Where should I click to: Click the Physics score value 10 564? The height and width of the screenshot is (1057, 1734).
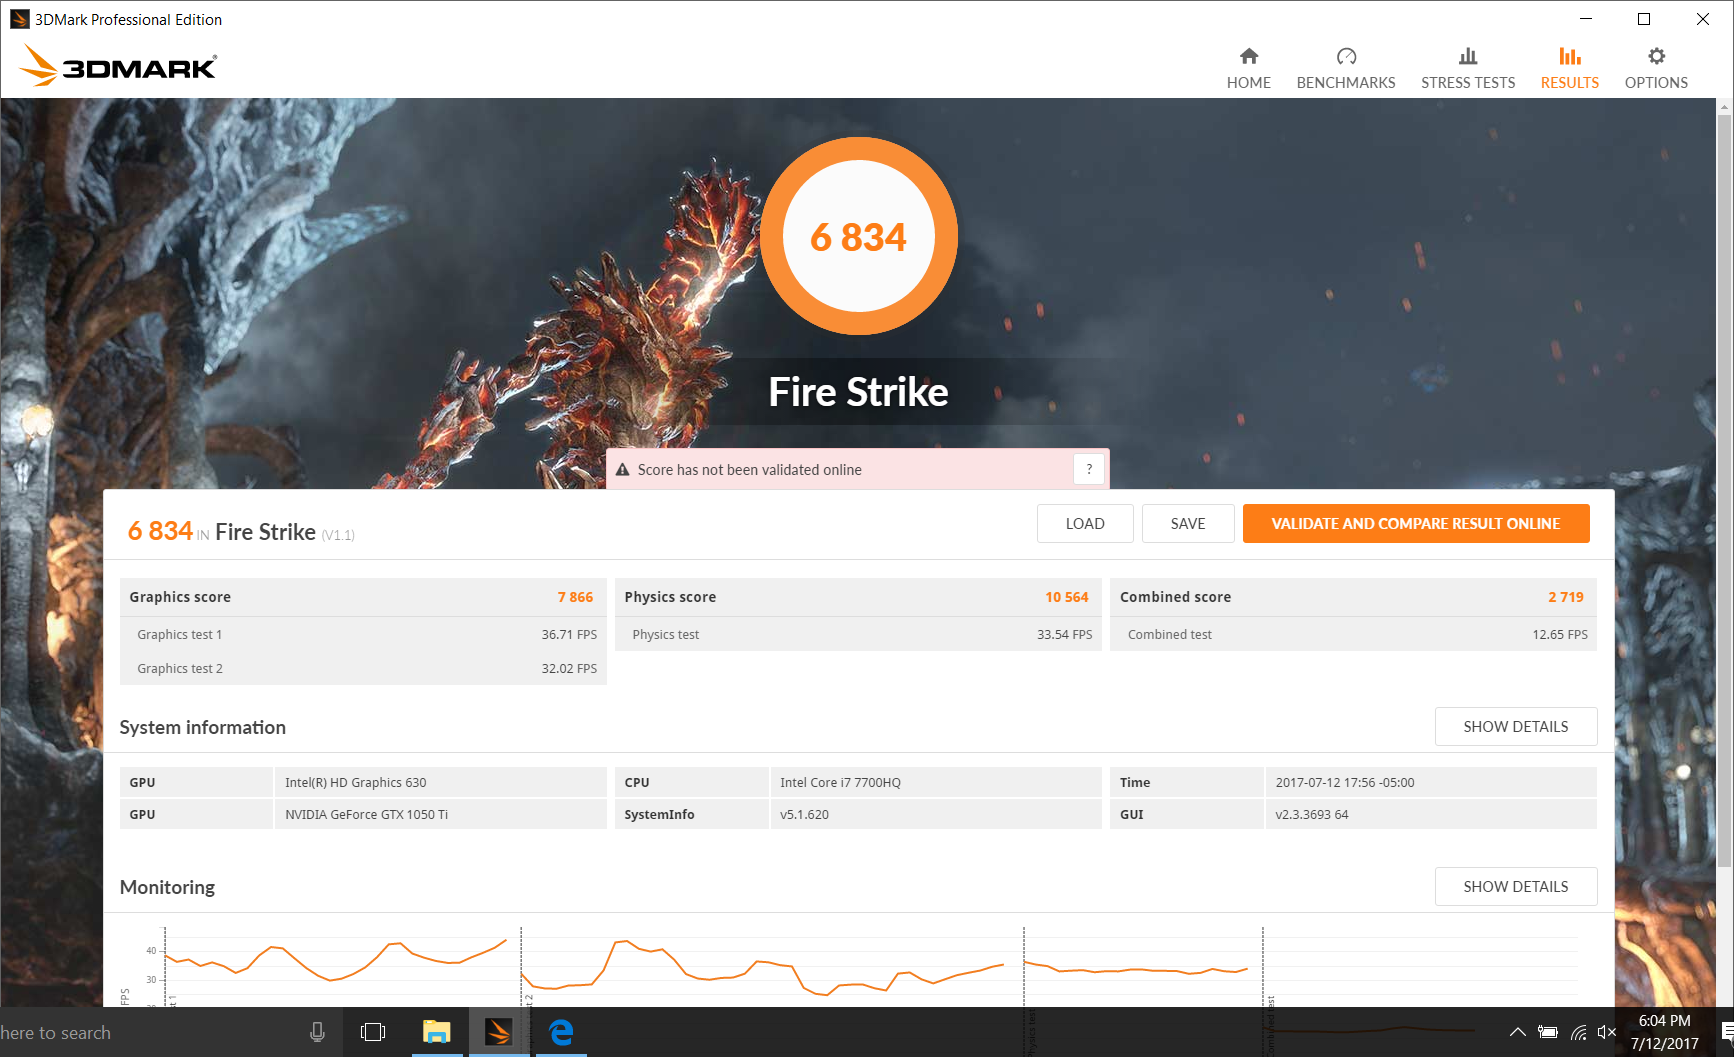click(1067, 597)
